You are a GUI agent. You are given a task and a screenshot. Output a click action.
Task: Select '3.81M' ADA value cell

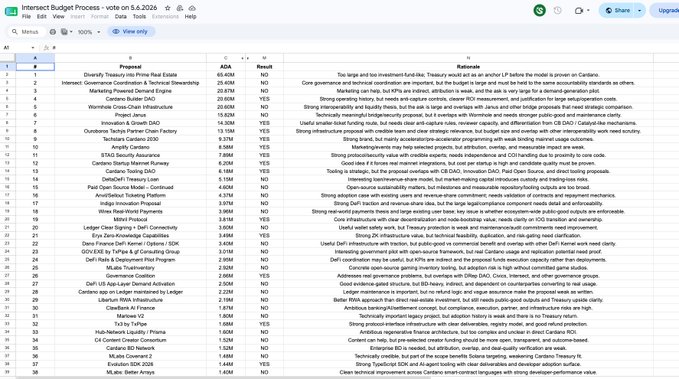[x=226, y=220]
